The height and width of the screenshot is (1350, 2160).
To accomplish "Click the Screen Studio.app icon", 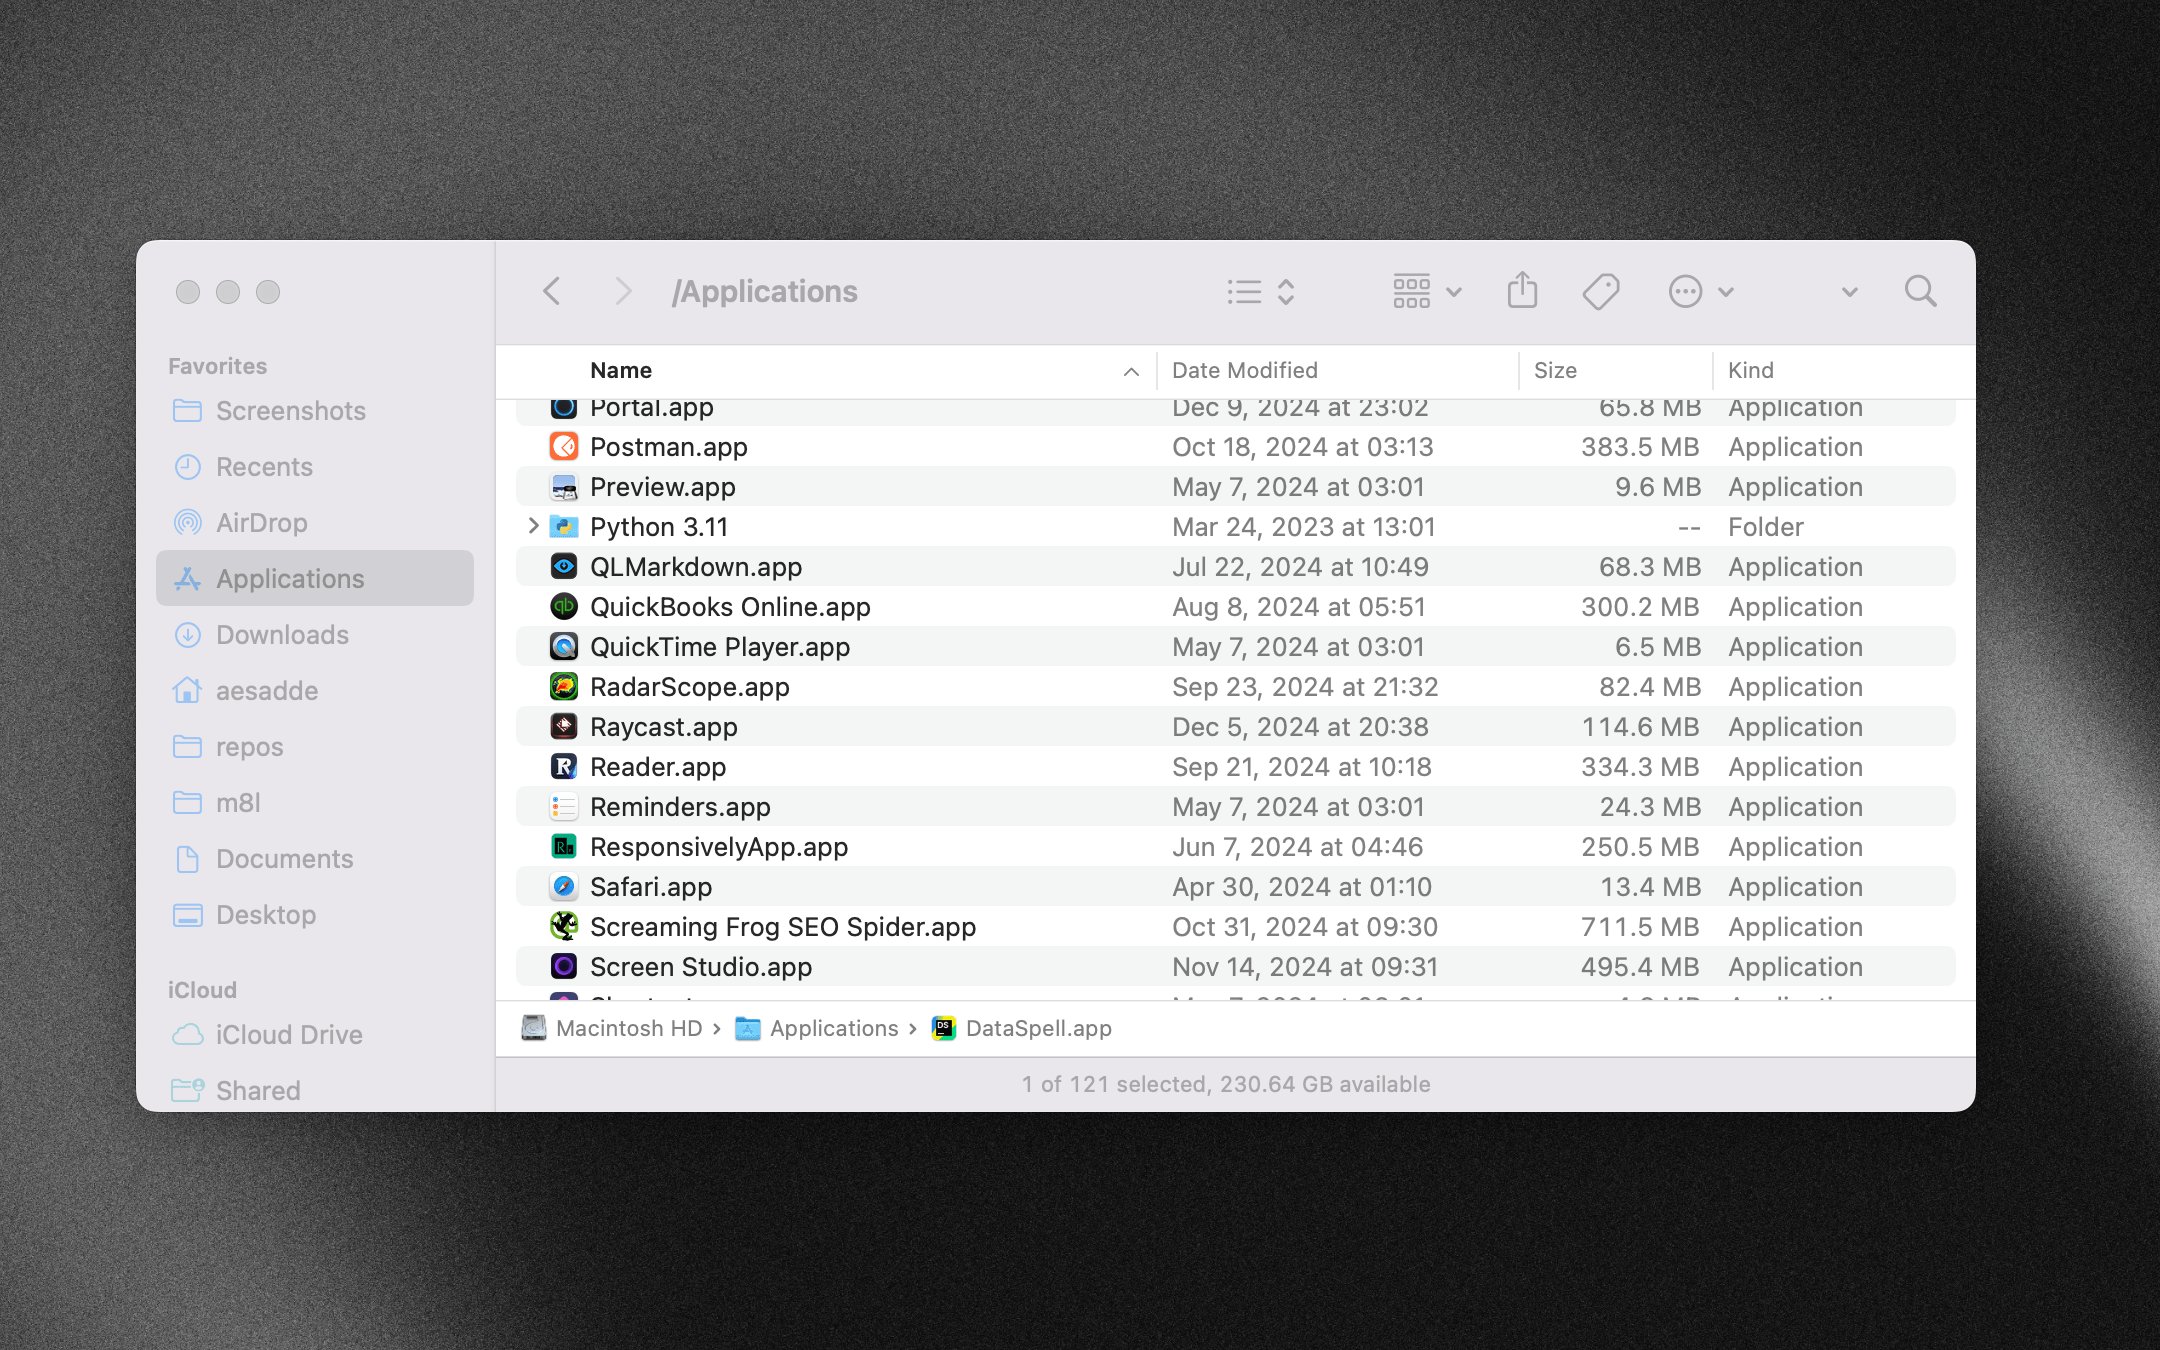I will pos(563,966).
